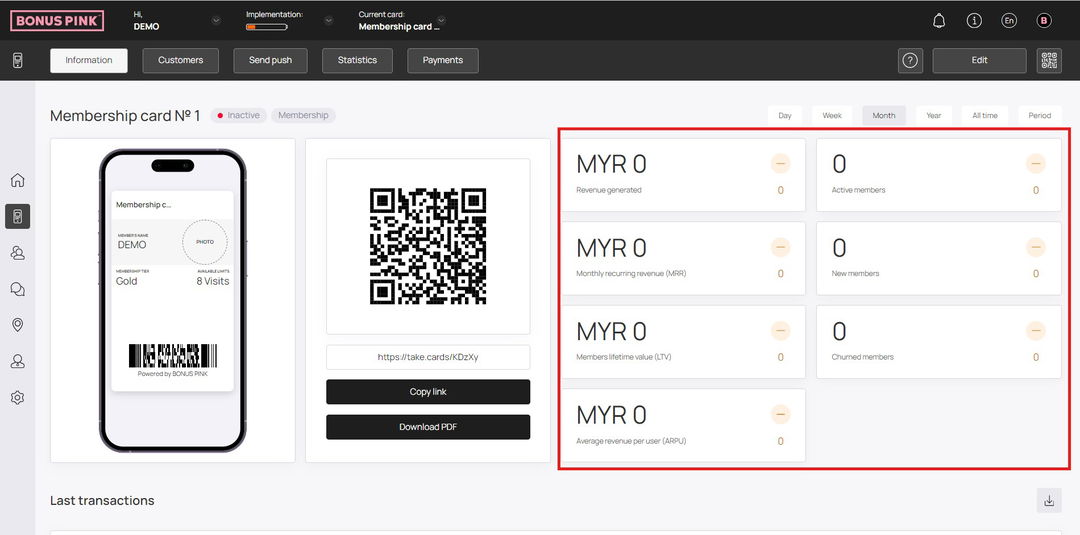The height and width of the screenshot is (535, 1080).
Task: Click the phone card preview mockup
Action: pos(173,300)
